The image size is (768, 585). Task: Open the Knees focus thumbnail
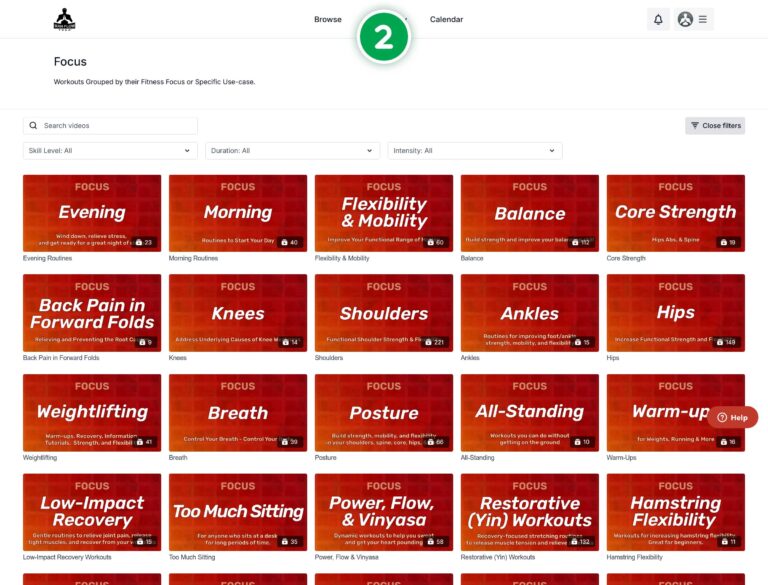238,313
